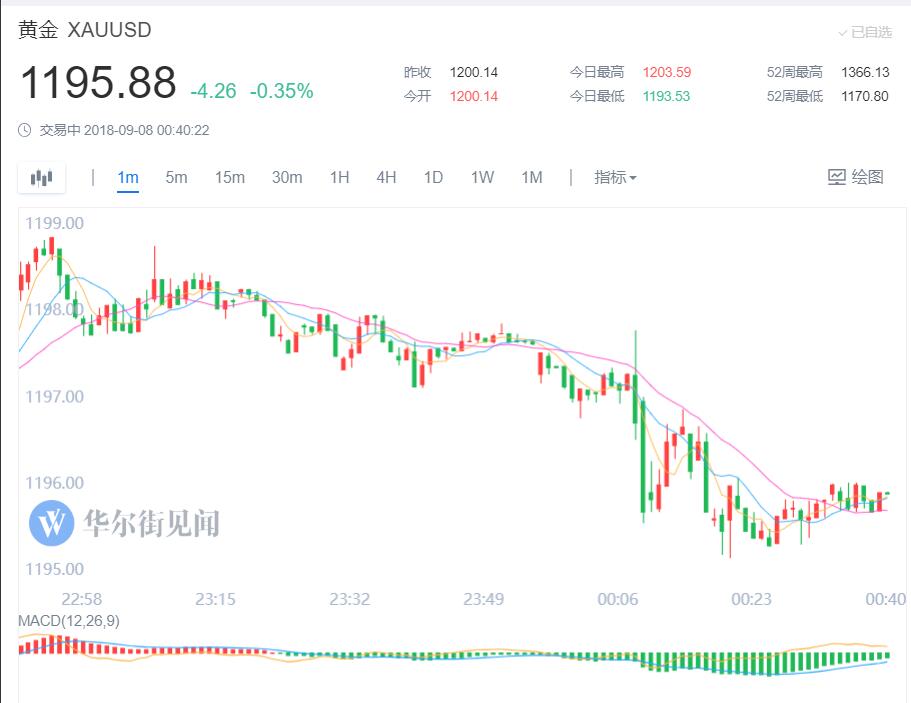This screenshot has width=911, height=703.
Task: Click the current price 1195.88
Action: click(98, 83)
